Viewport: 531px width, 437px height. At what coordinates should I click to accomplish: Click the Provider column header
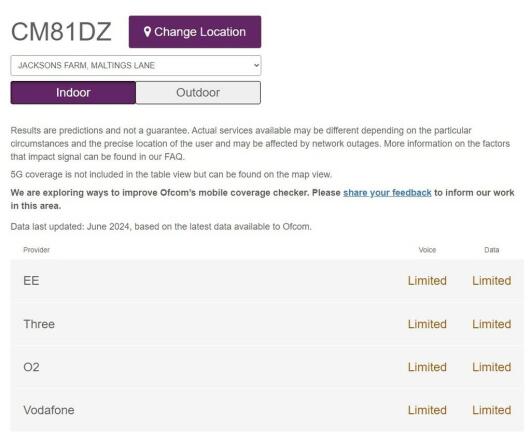(x=36, y=250)
